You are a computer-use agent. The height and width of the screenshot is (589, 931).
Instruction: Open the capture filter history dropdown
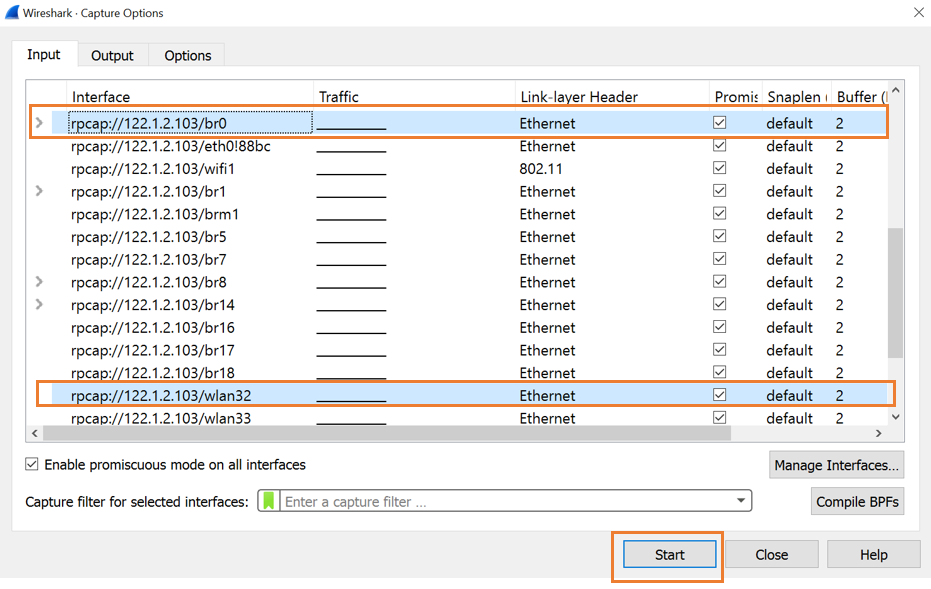pos(741,501)
